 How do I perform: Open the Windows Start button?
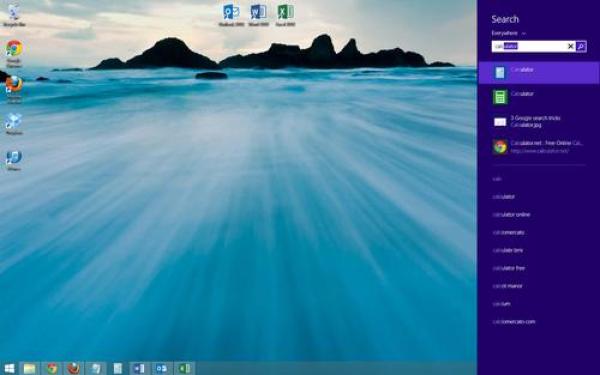click(9, 368)
